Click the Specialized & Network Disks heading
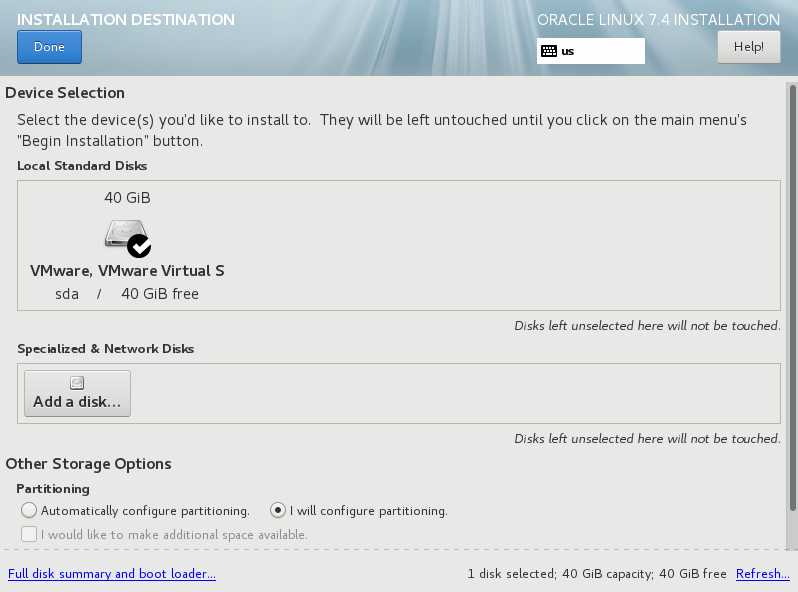The width and height of the screenshot is (798, 592). coord(106,349)
